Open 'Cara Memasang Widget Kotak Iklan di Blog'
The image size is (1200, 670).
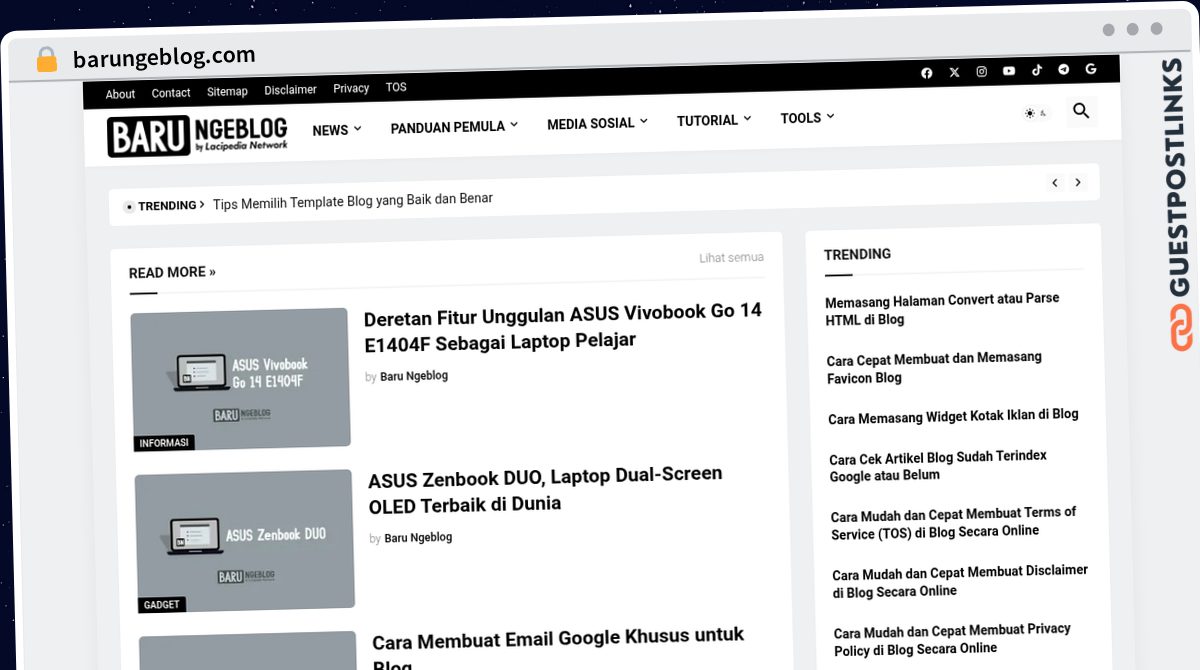point(953,416)
